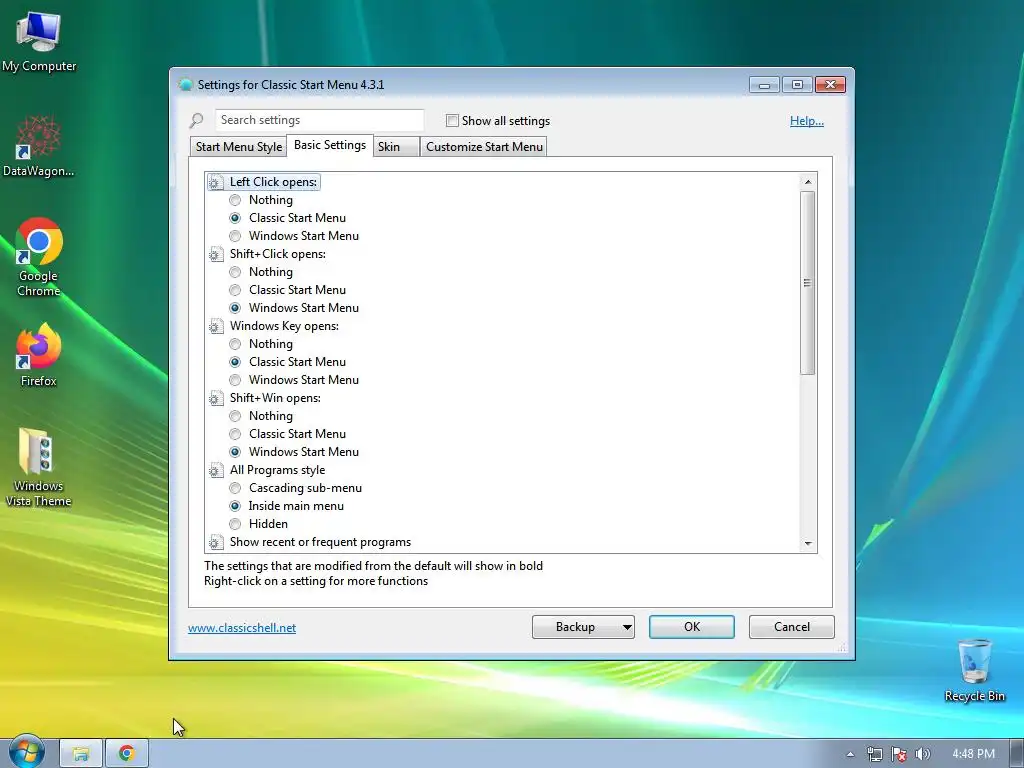
Task: Click the vertical scrollbar thumb in settings list
Action: [808, 283]
